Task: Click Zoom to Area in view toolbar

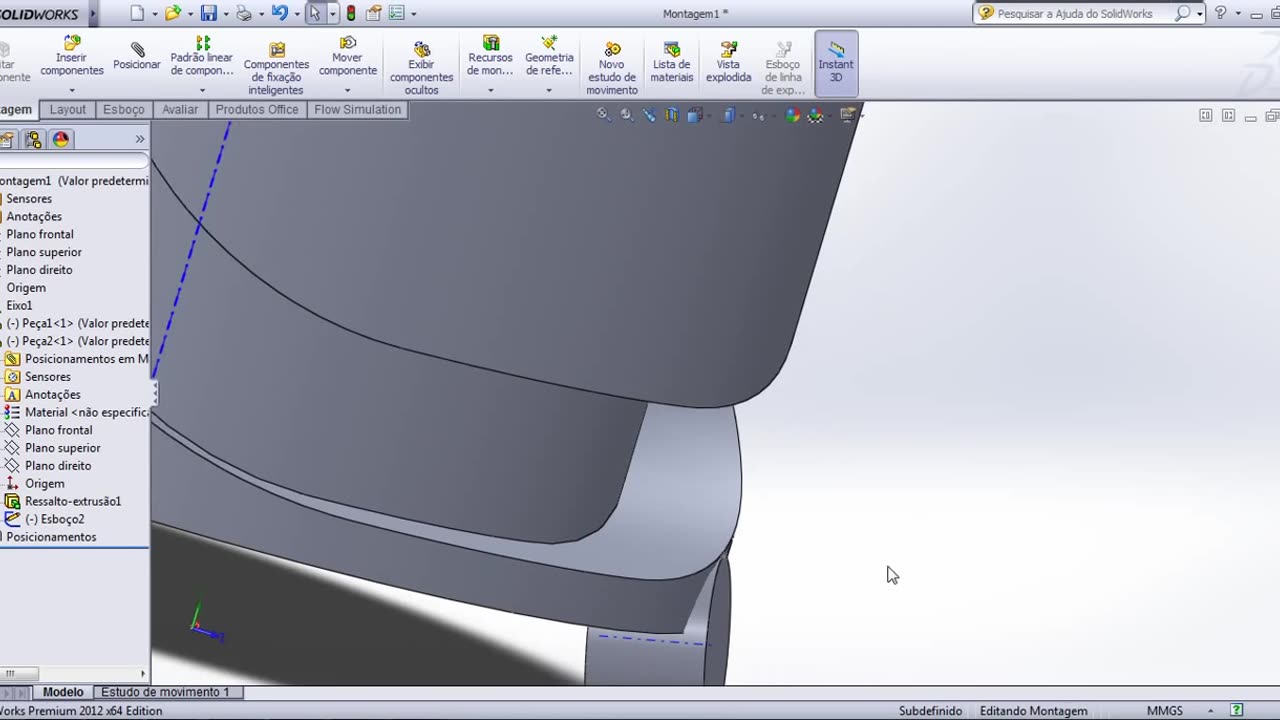Action: coord(626,115)
